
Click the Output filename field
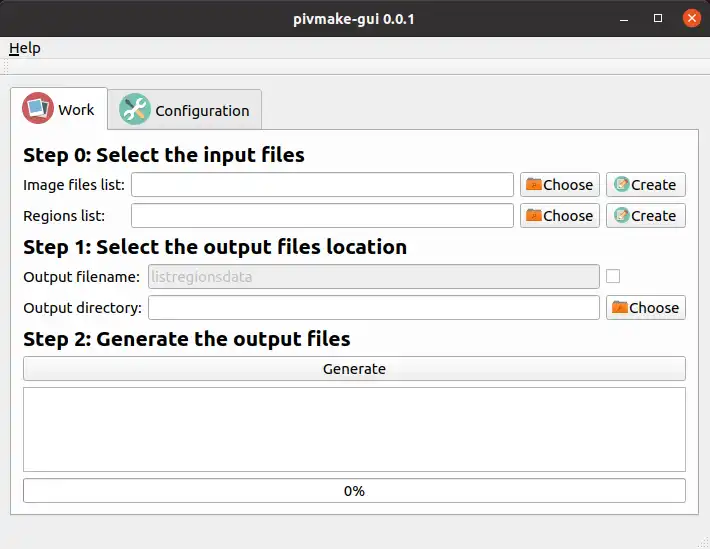(373, 276)
